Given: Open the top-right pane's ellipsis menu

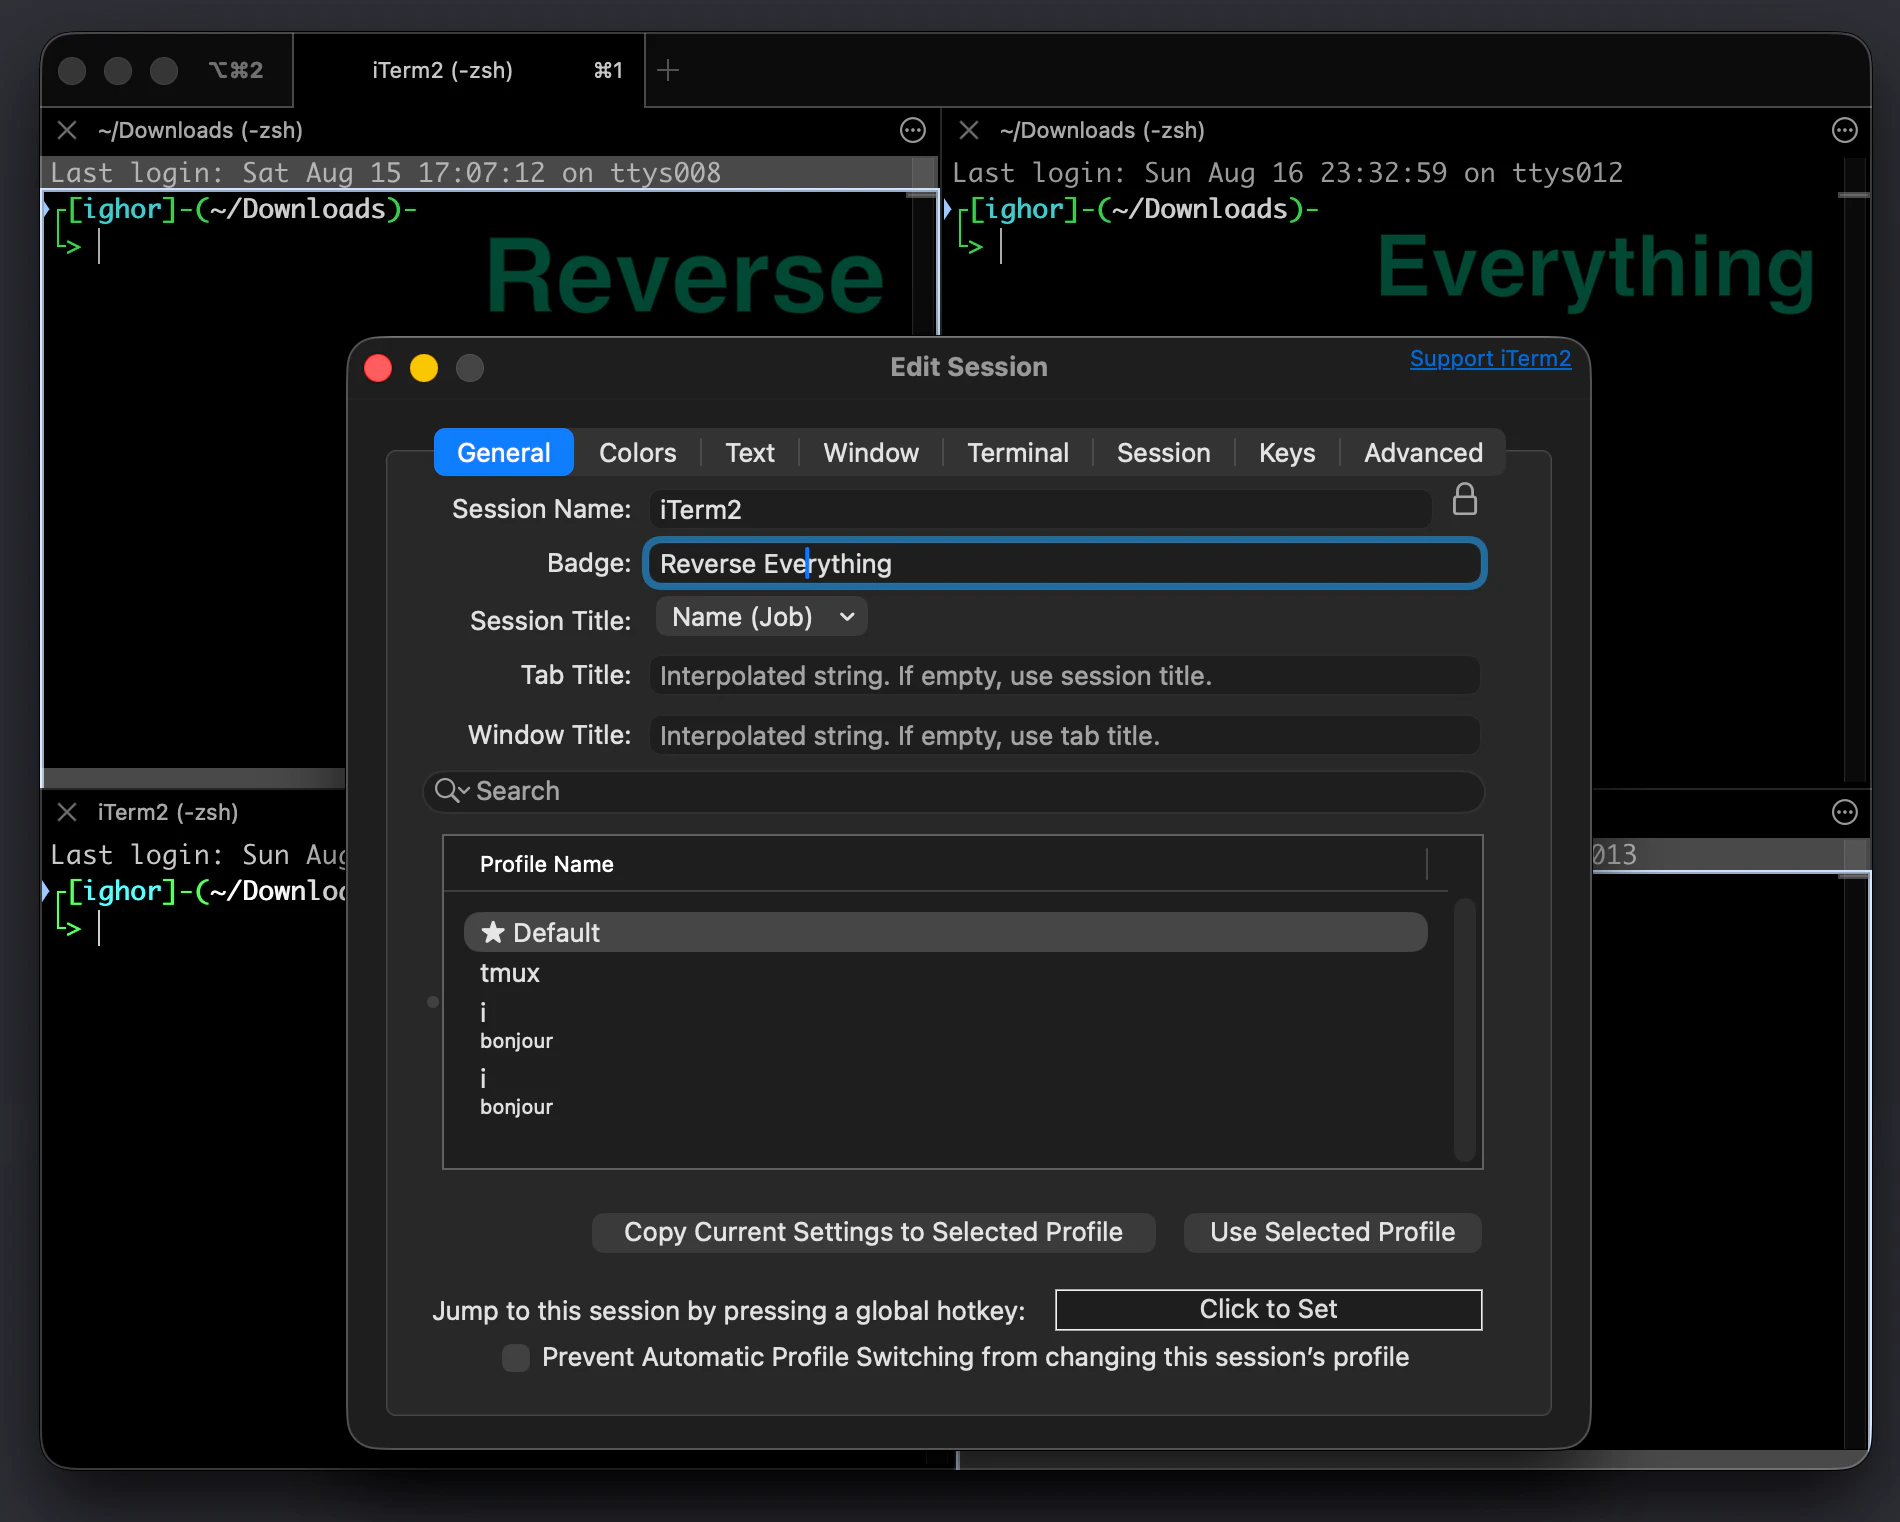Looking at the screenshot, I should pyautogui.click(x=1845, y=130).
